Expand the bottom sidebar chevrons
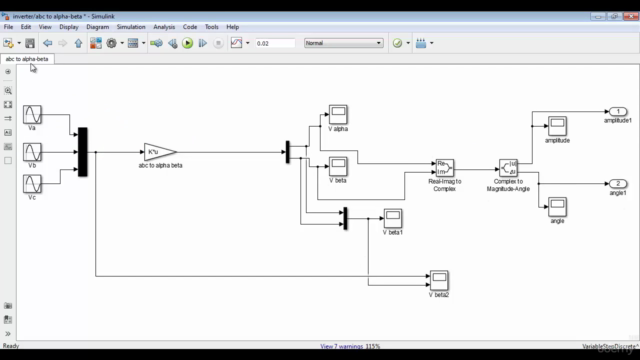640x360 pixels. [x=8, y=333]
